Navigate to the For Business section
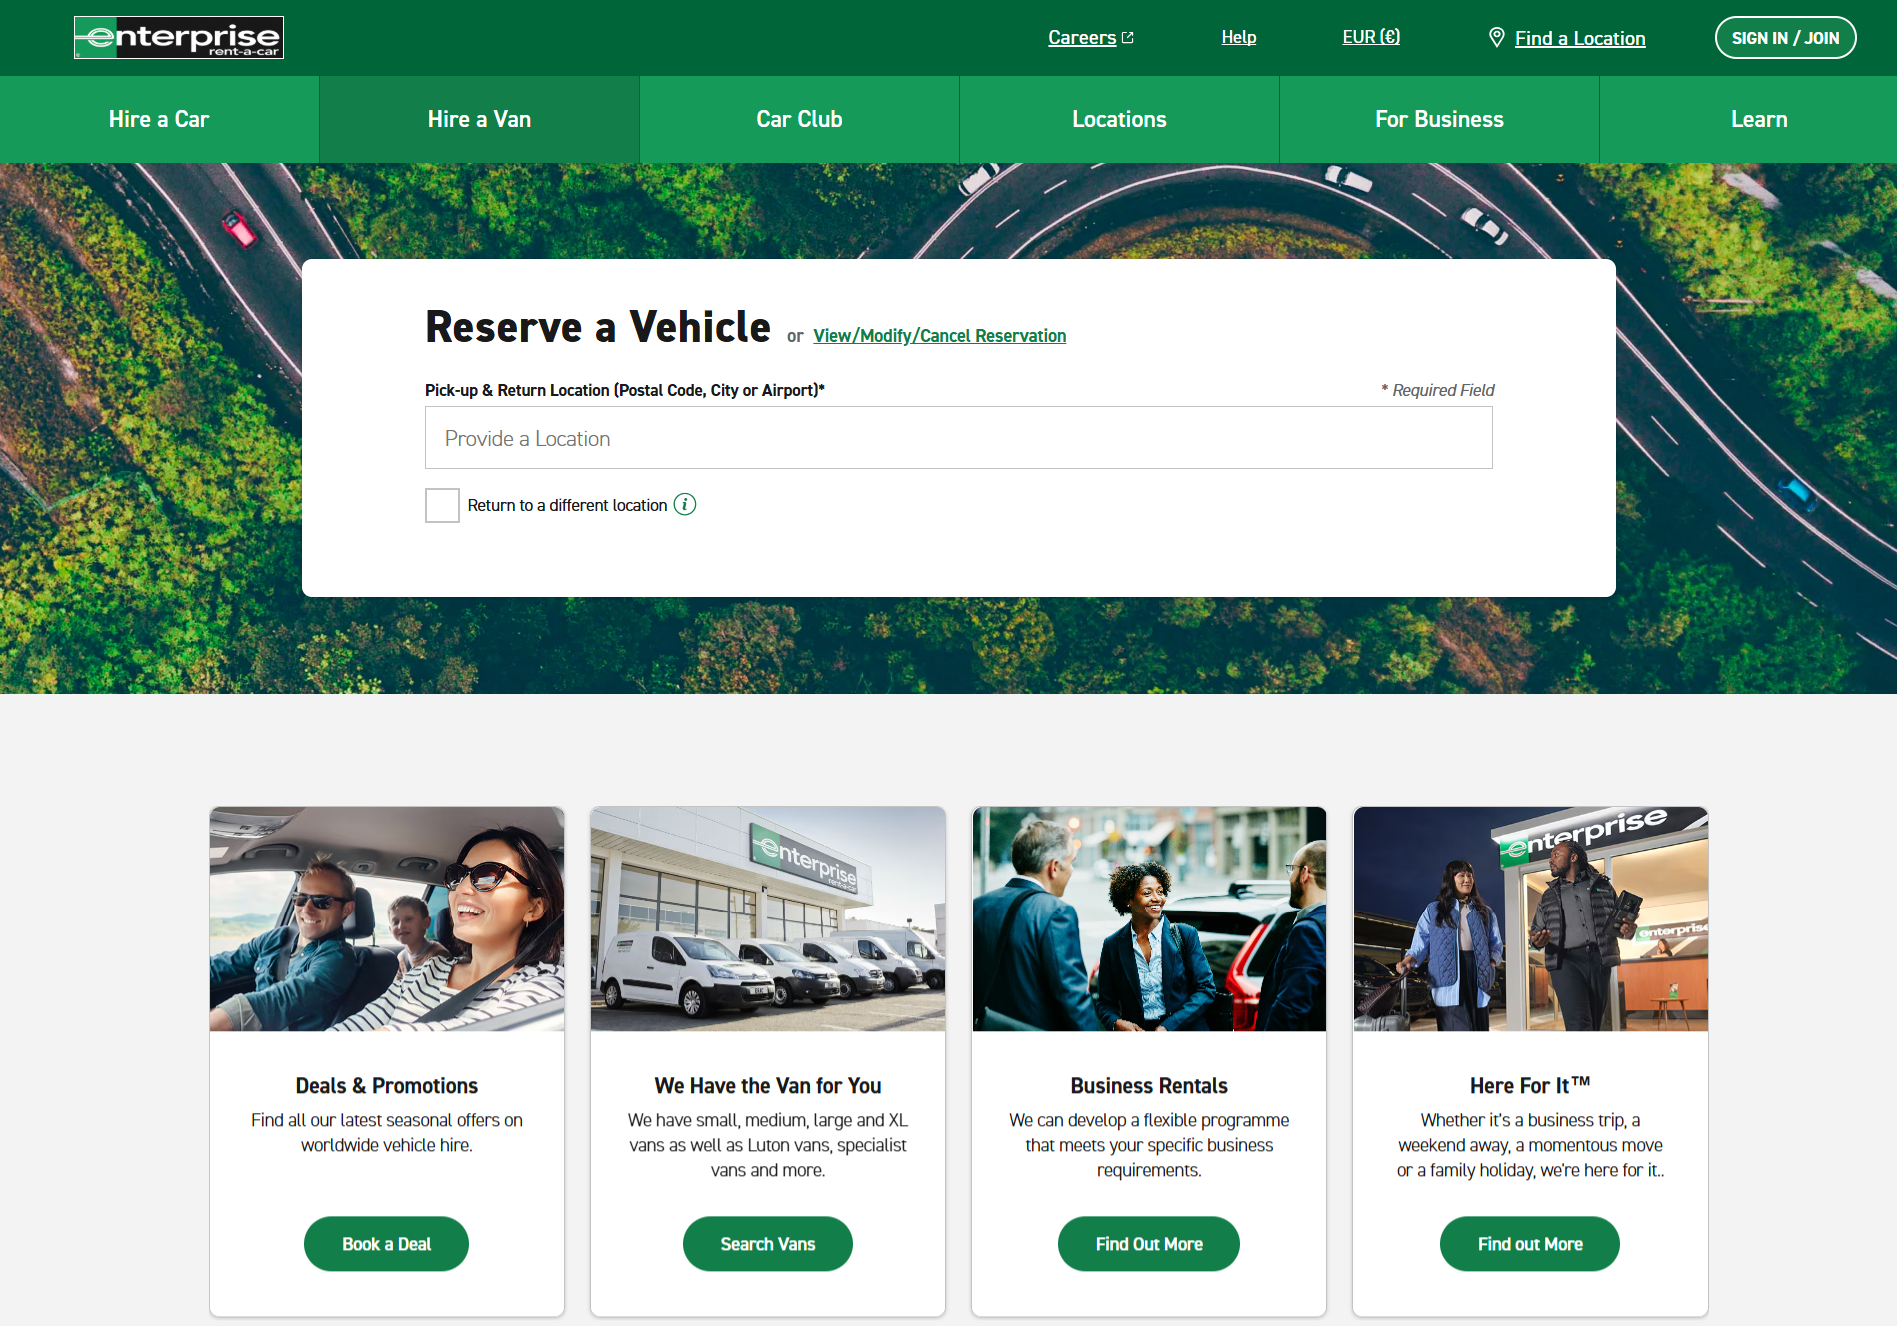The image size is (1897, 1326). tap(1439, 119)
